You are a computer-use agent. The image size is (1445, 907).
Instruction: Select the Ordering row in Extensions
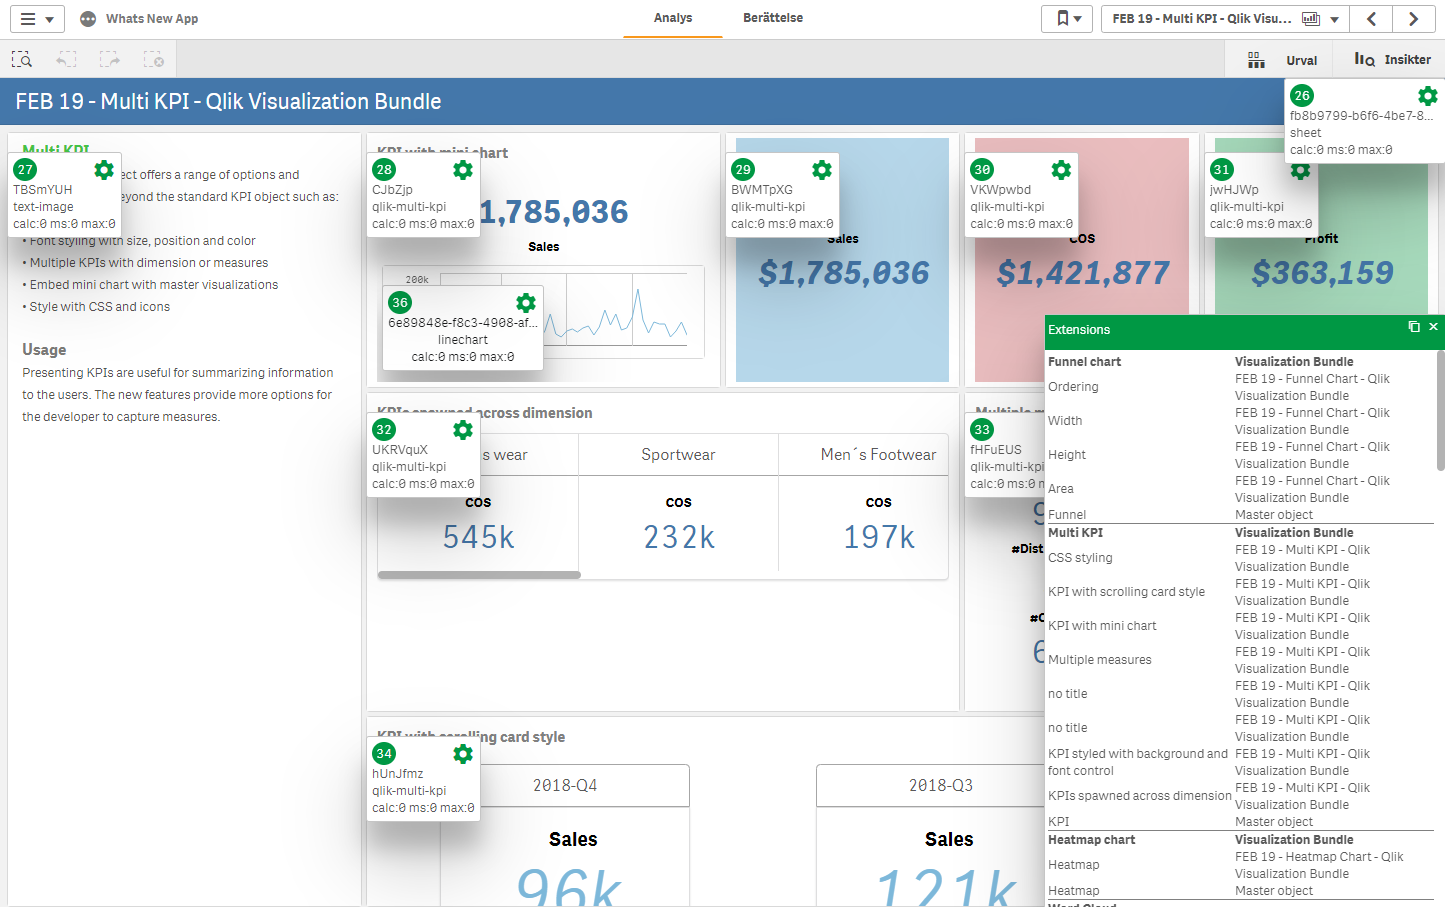click(x=1240, y=387)
